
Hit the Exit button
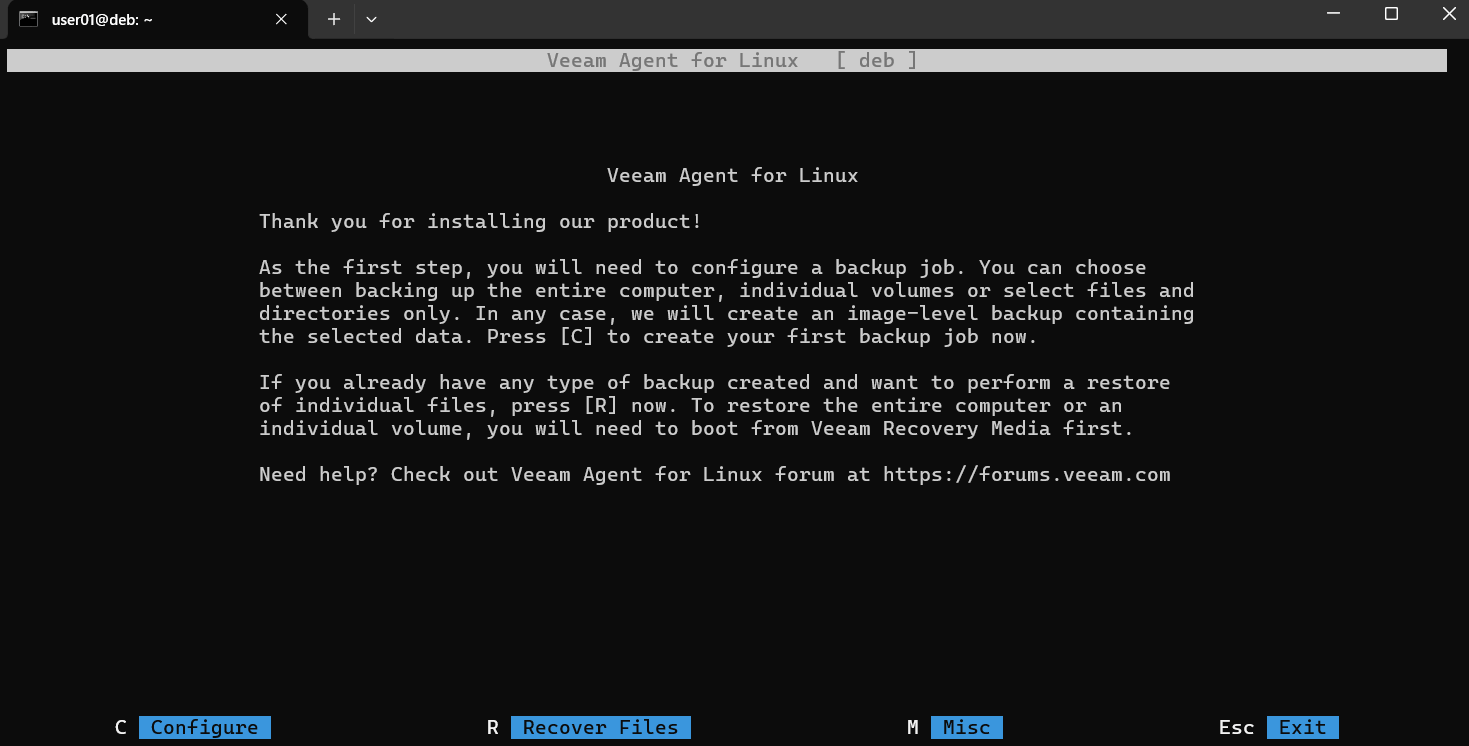(x=1302, y=728)
